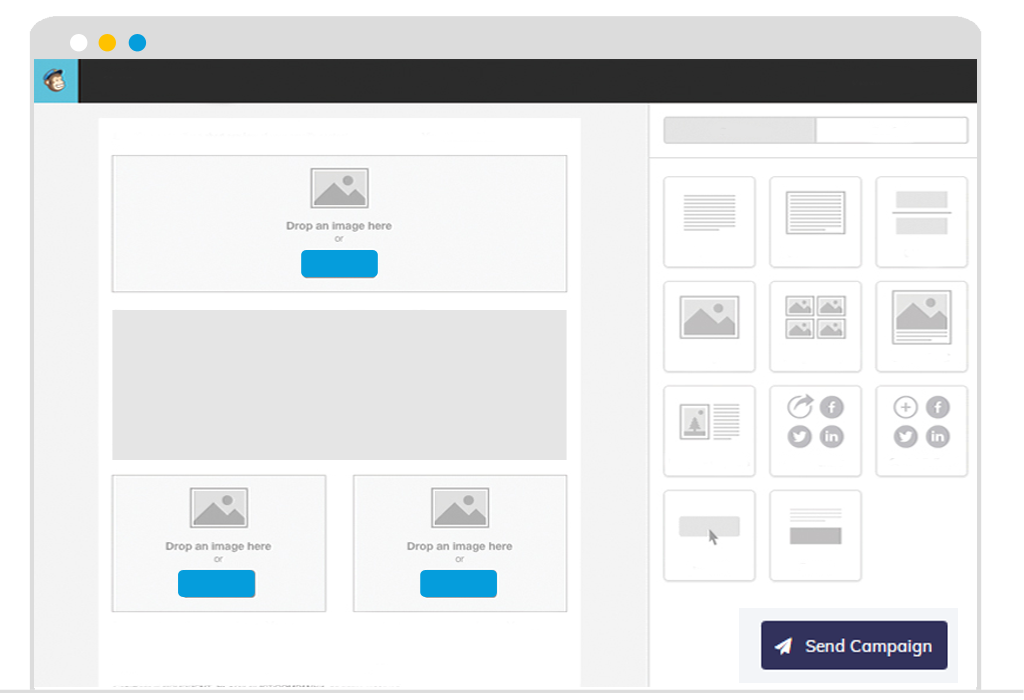
Task: Click blue browse button in bottom-left image block
Action: coord(216,584)
